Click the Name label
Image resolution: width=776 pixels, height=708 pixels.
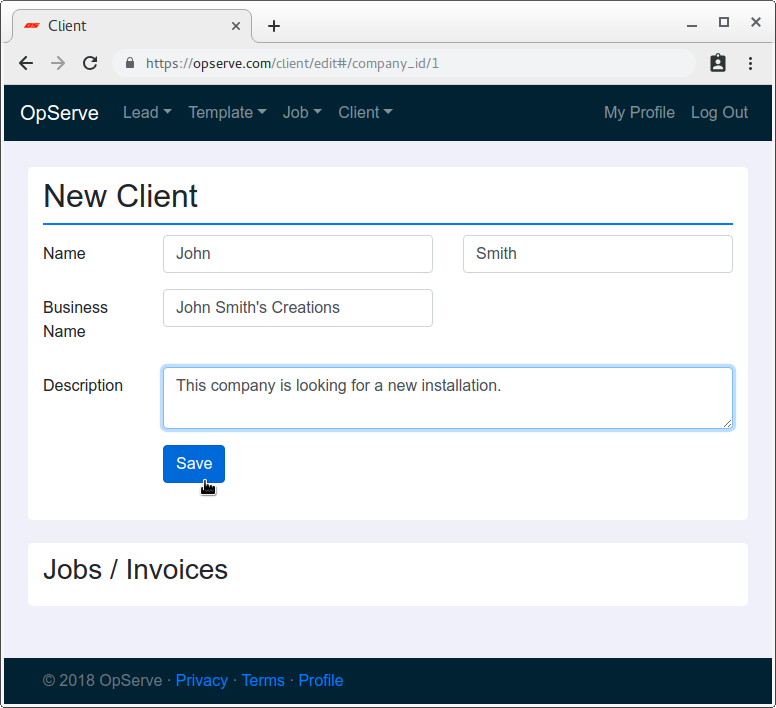point(64,253)
